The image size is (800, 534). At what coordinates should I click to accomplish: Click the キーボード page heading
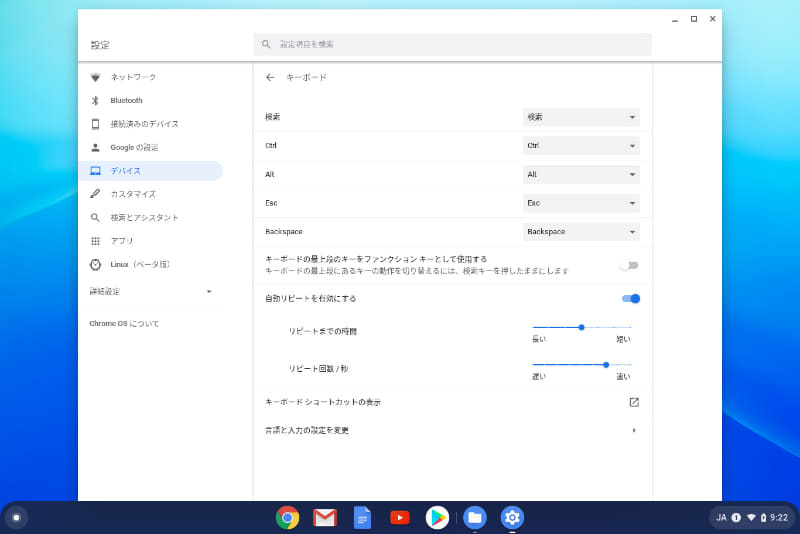coord(306,78)
